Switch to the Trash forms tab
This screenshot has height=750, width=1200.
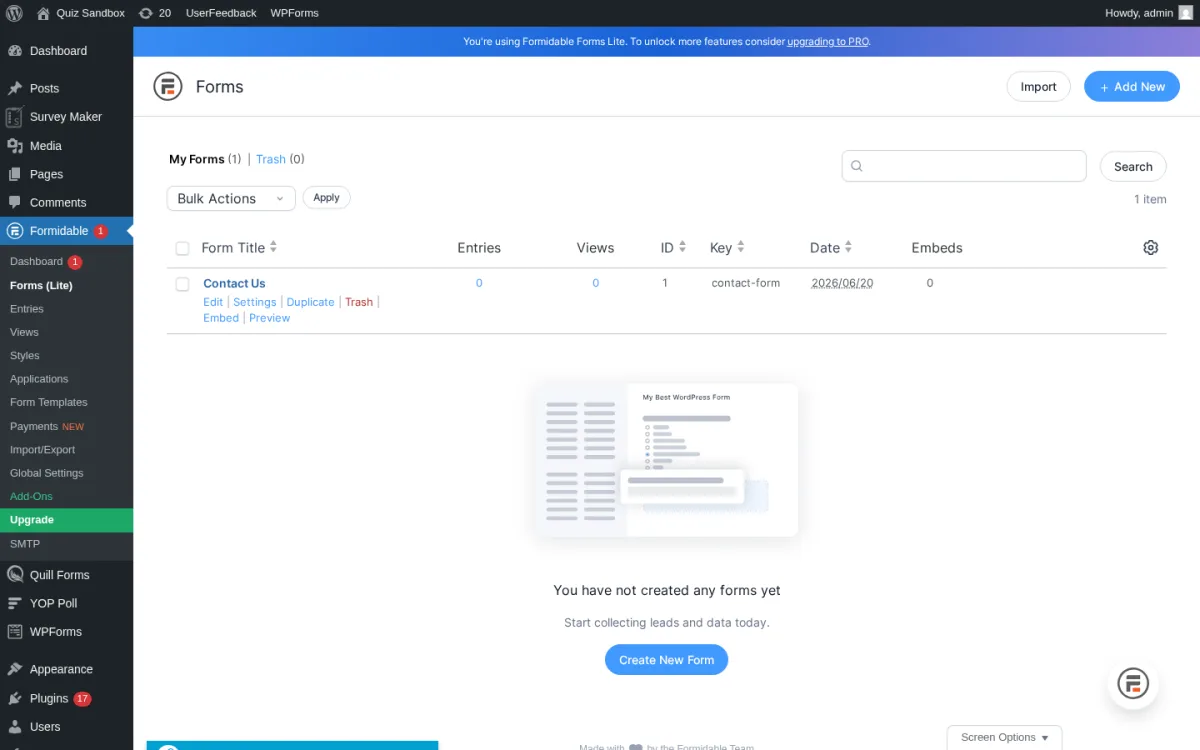click(x=271, y=159)
